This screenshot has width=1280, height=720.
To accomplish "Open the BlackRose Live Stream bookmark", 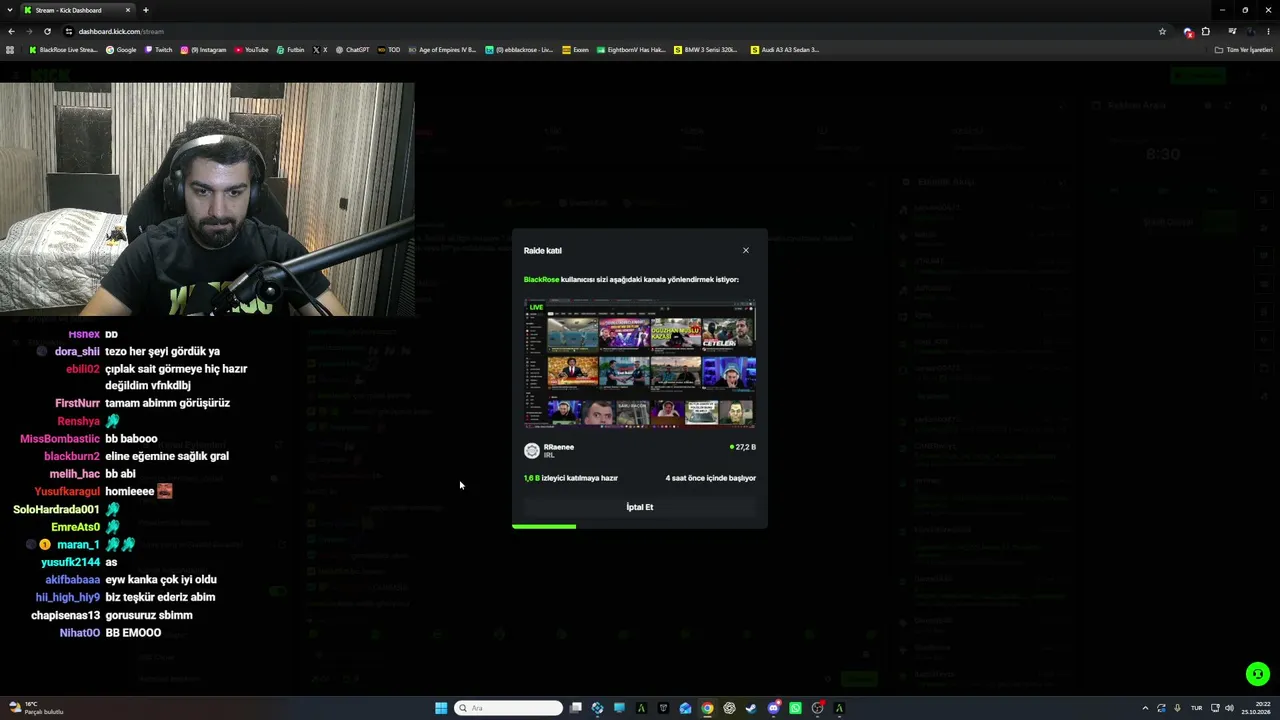I will pyautogui.click(x=64, y=49).
